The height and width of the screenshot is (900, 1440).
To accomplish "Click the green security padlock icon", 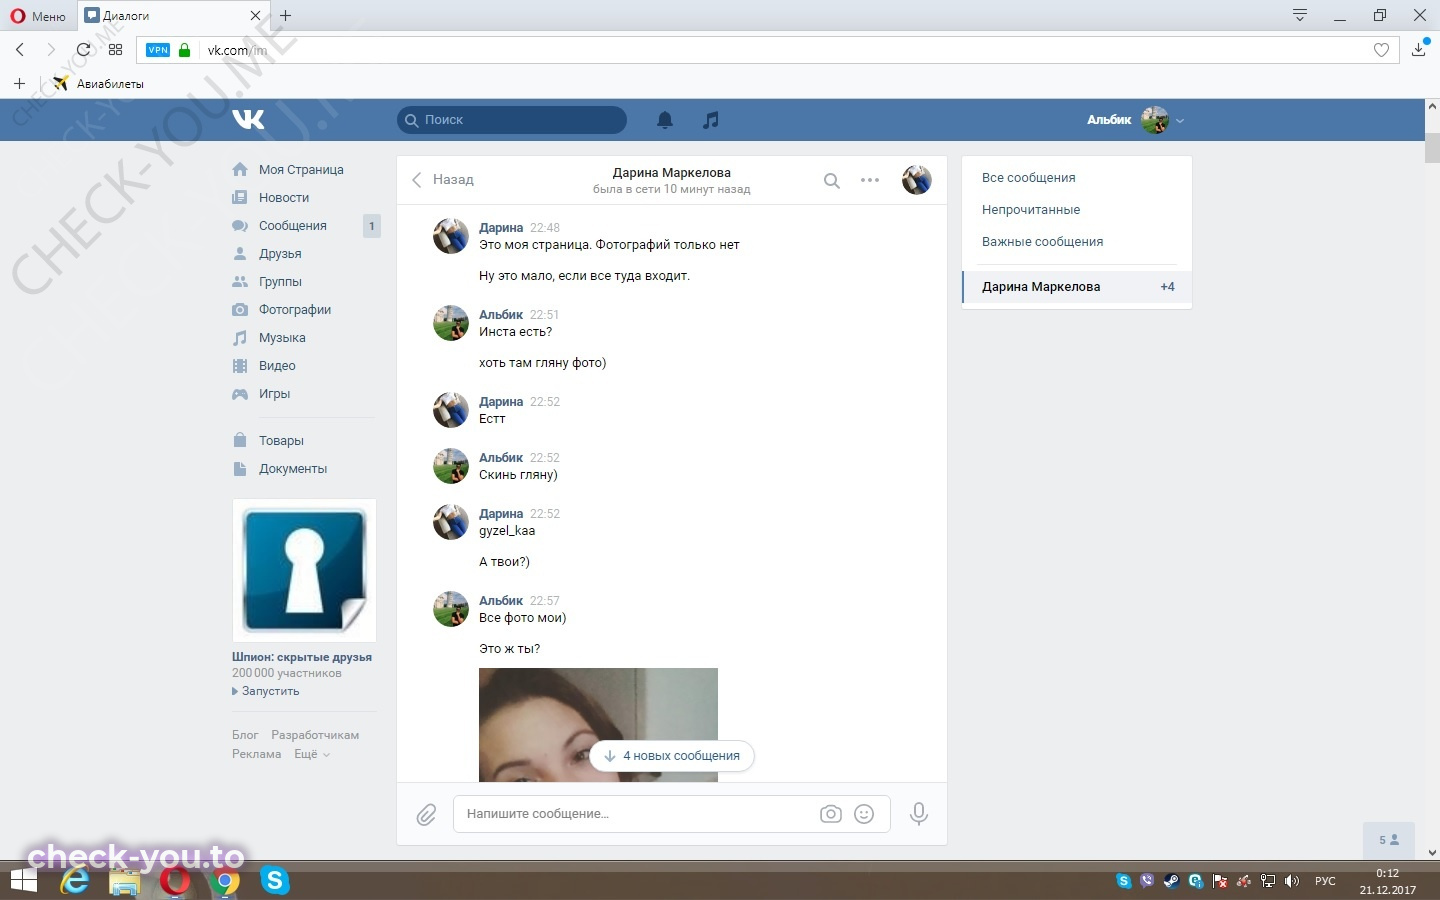I will point(184,50).
